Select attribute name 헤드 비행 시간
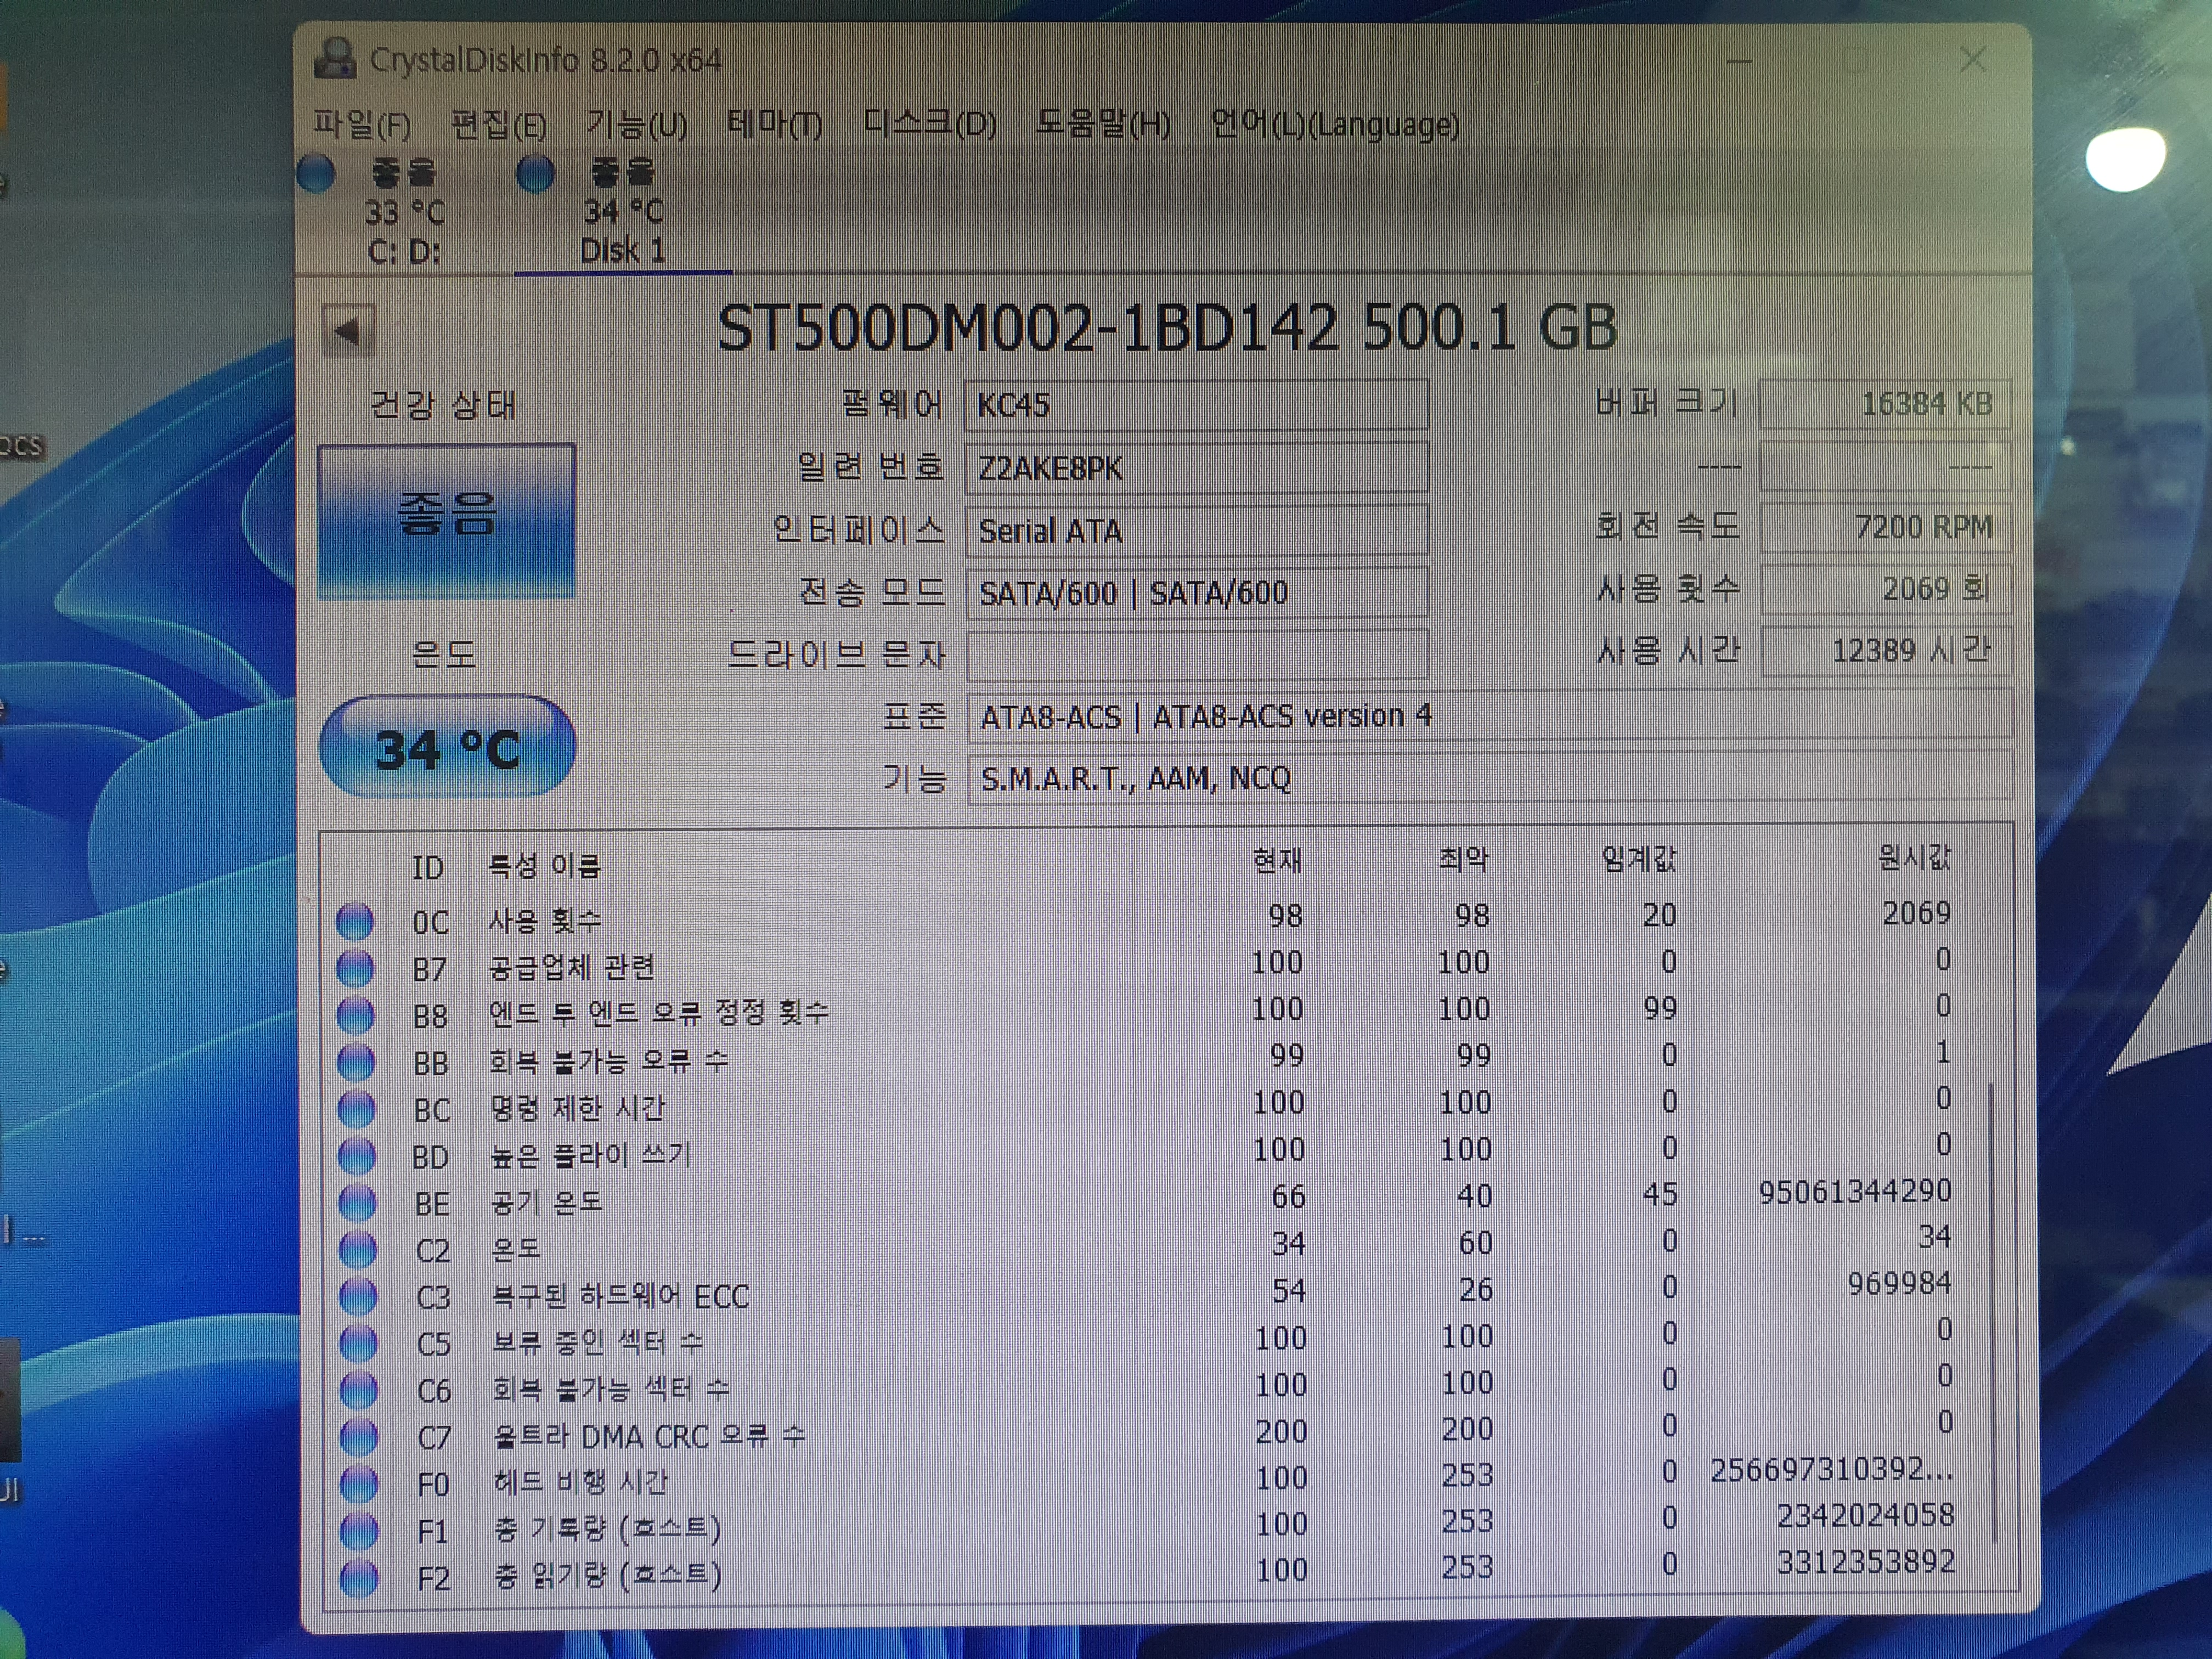 click(x=580, y=1482)
